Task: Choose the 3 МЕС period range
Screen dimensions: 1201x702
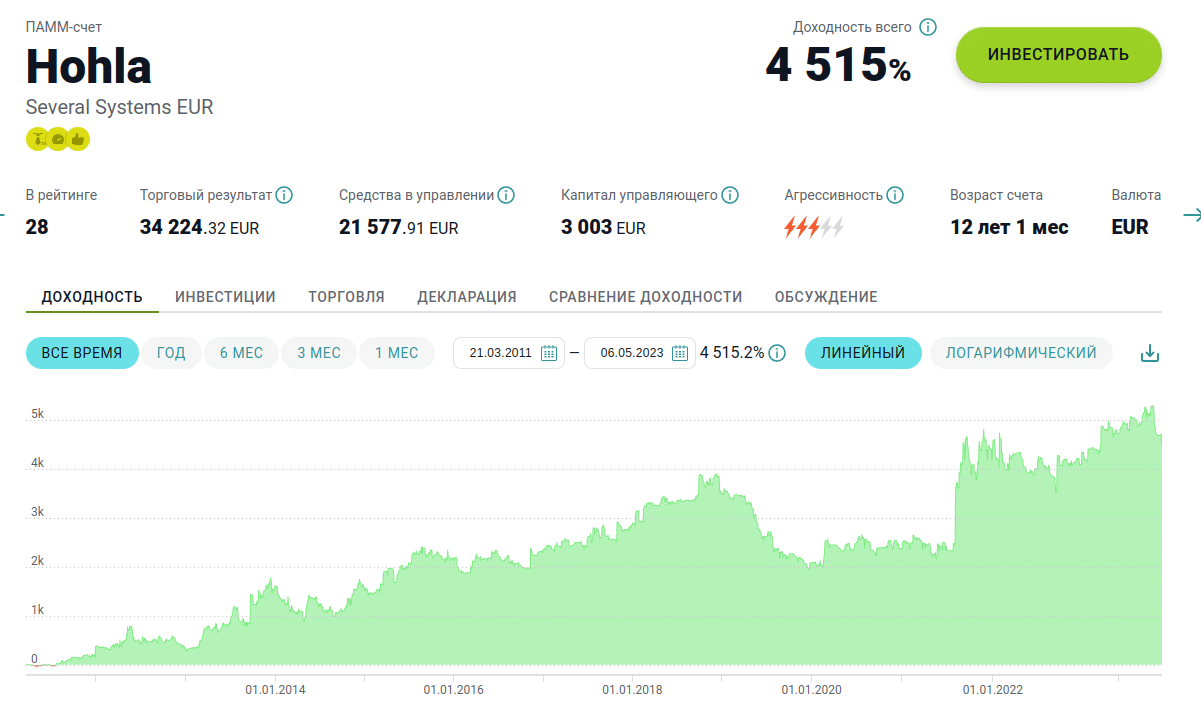Action: 319,353
